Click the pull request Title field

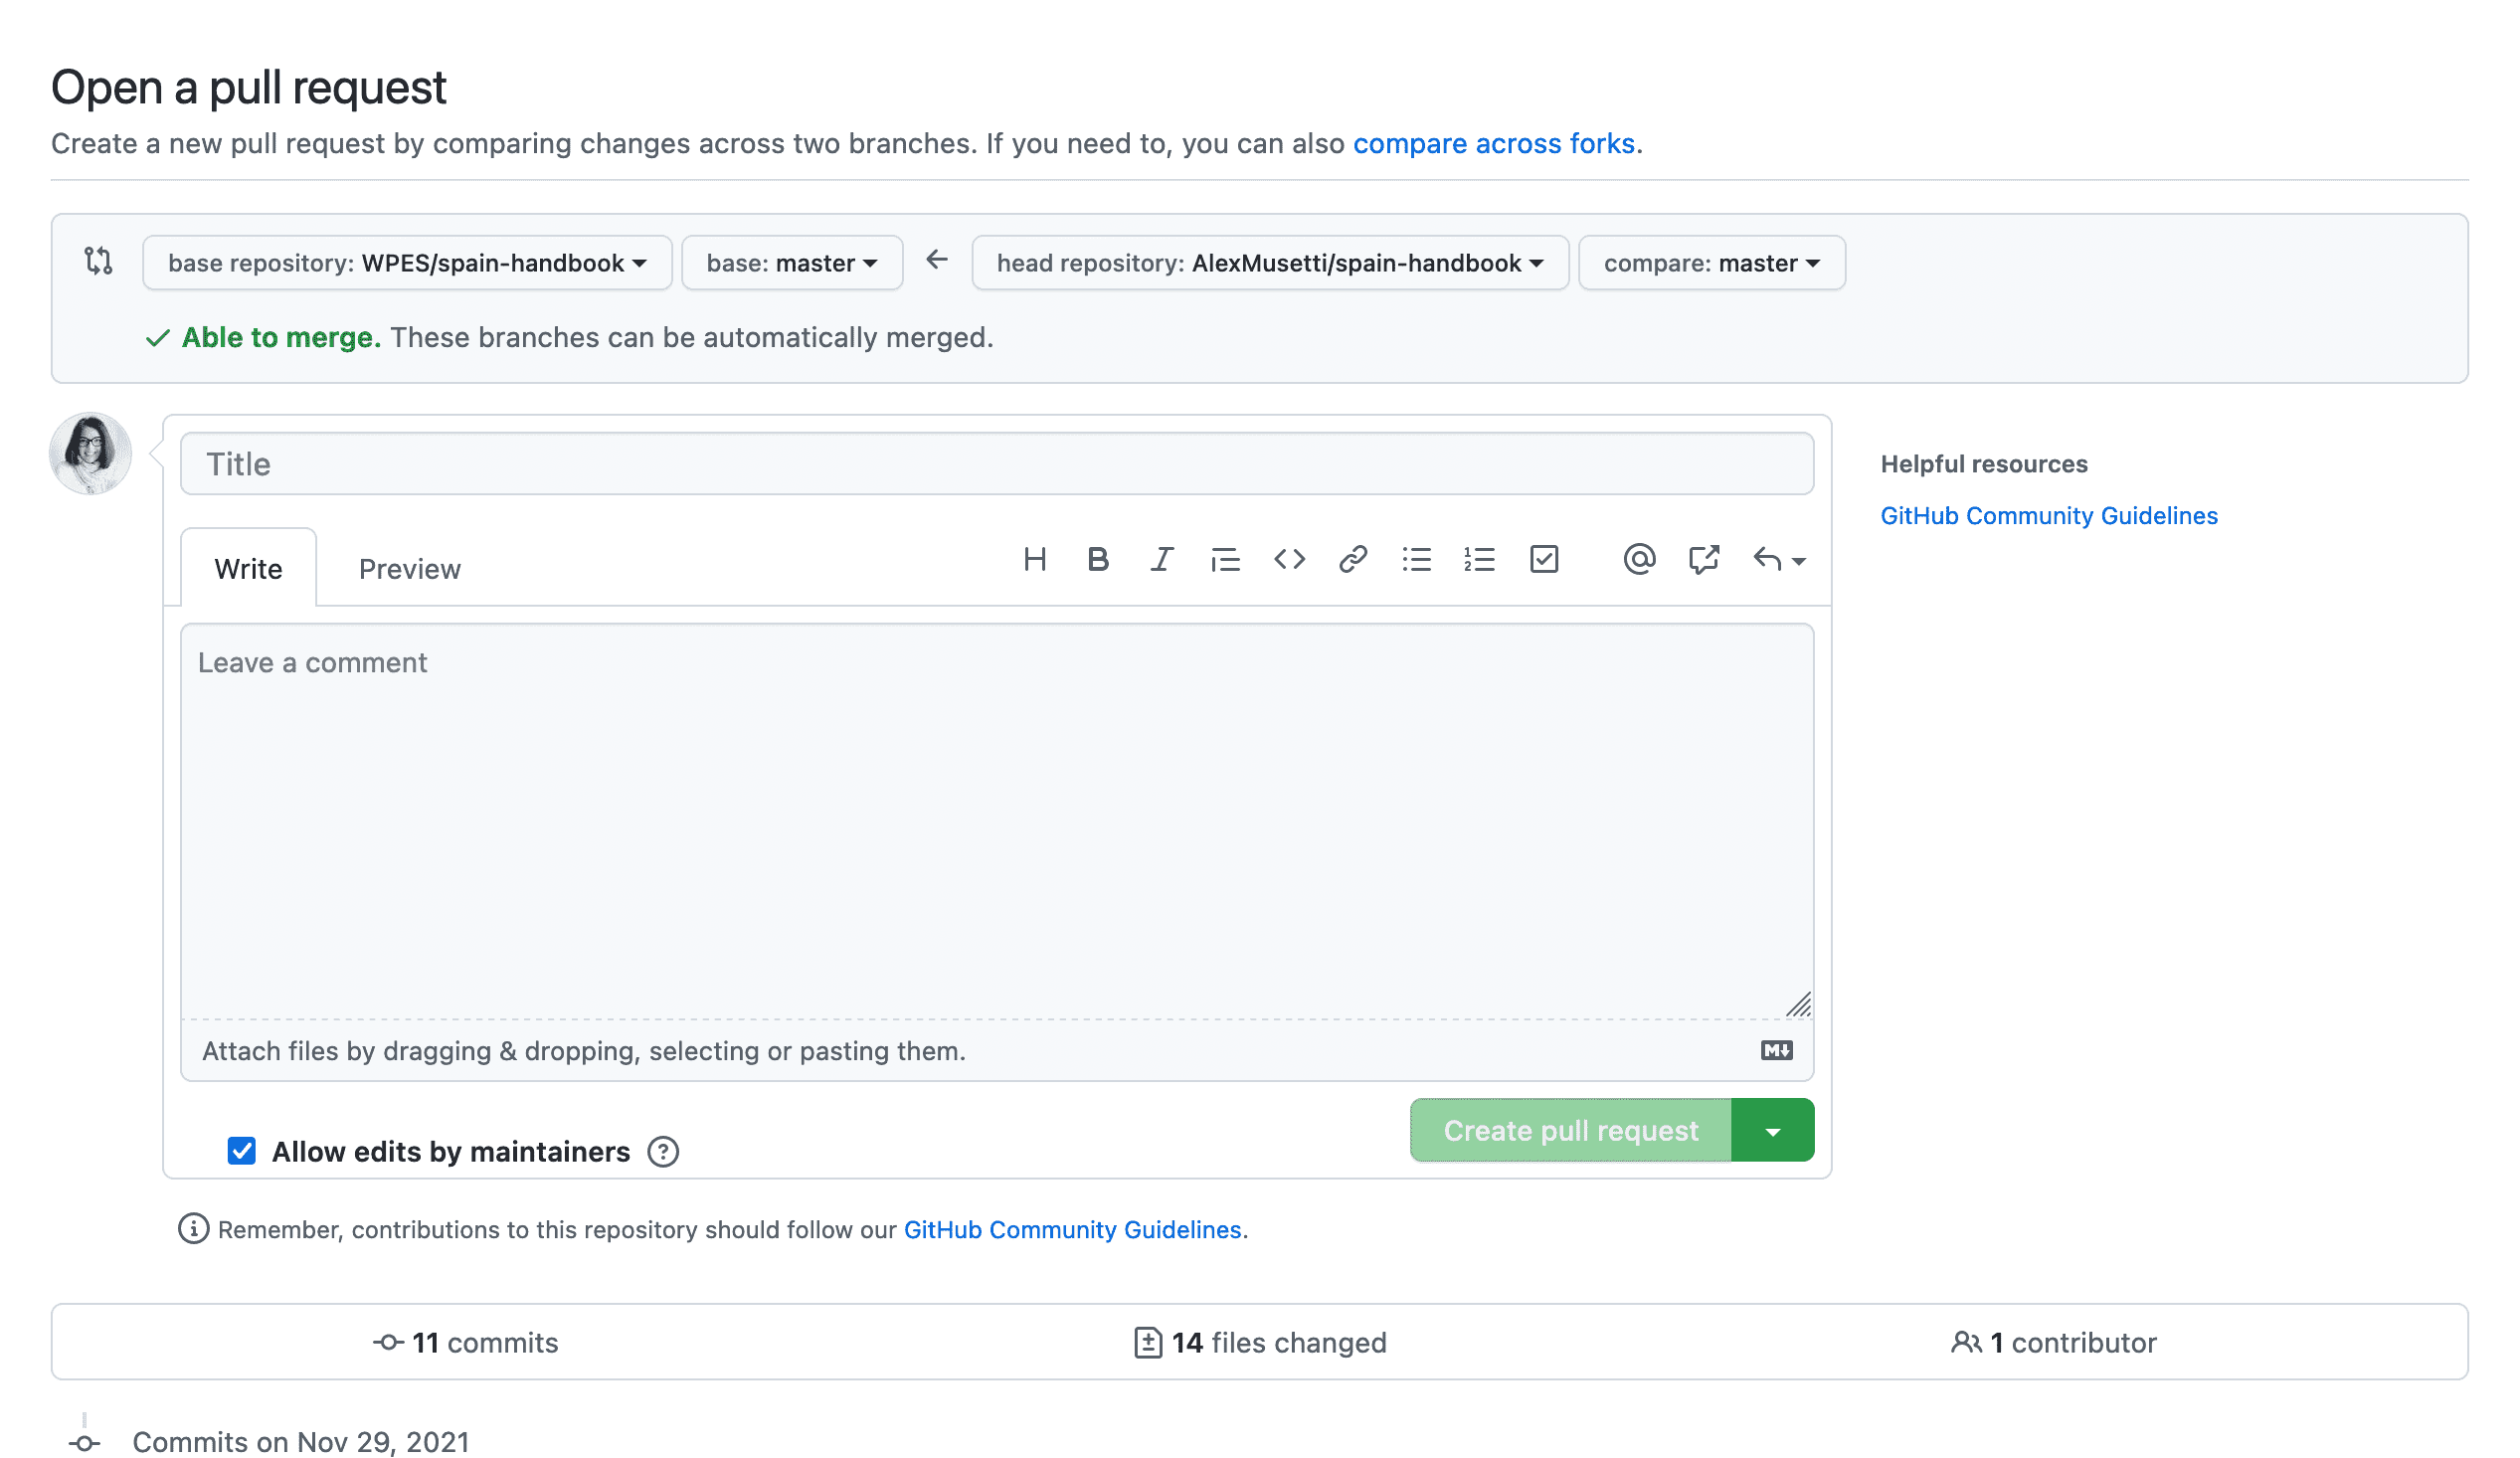[996, 464]
